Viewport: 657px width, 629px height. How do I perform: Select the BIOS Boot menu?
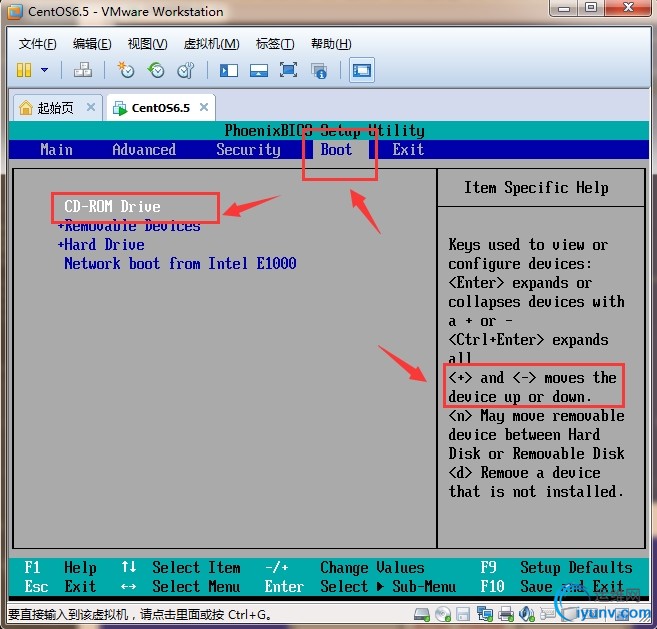(x=336, y=150)
